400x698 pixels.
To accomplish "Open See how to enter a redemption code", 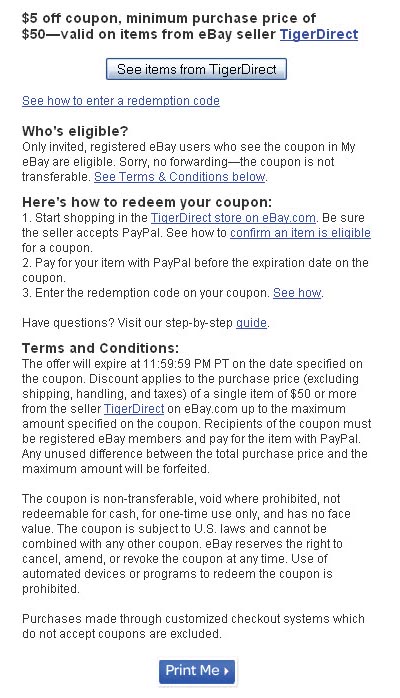I will coord(121,101).
